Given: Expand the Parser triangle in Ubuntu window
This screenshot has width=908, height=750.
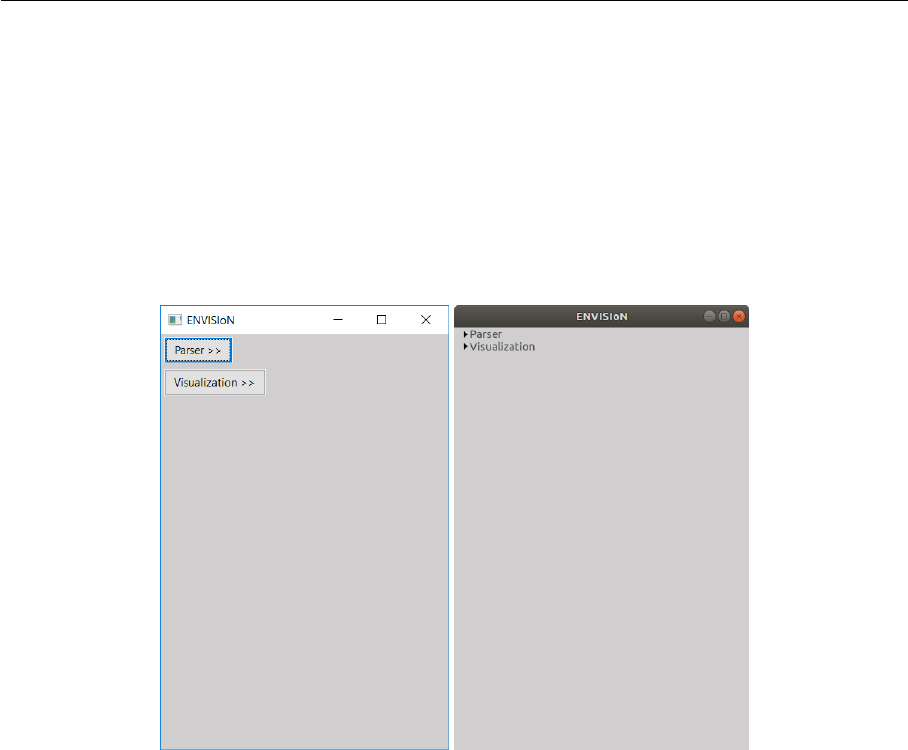Looking at the screenshot, I should pos(466,335).
